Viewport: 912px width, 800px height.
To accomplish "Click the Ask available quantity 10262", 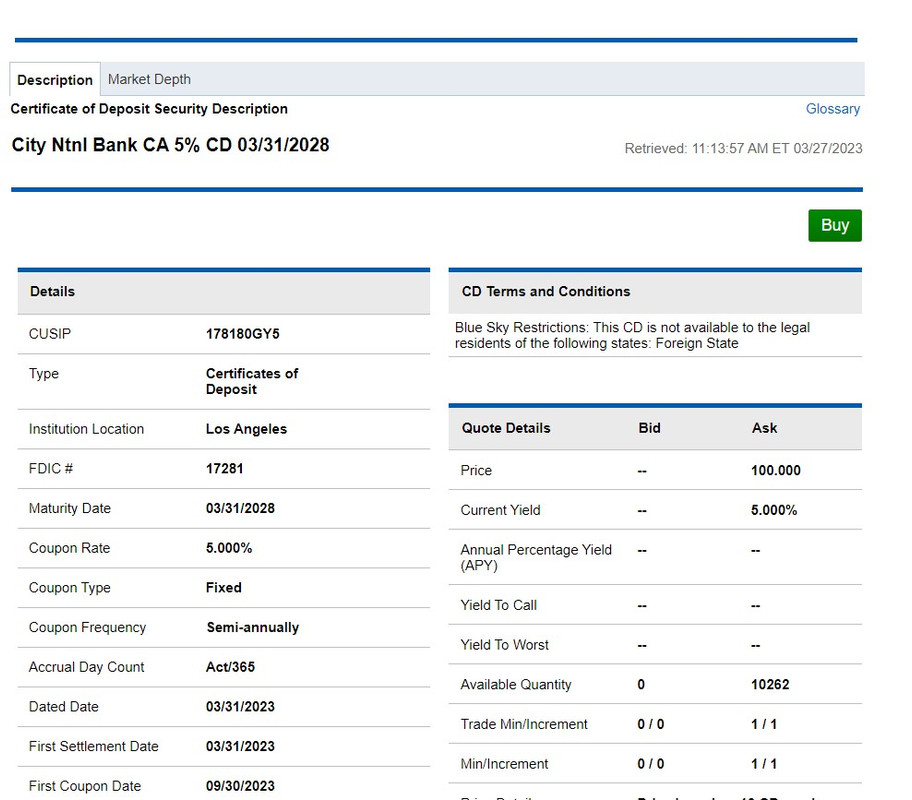I will point(770,684).
